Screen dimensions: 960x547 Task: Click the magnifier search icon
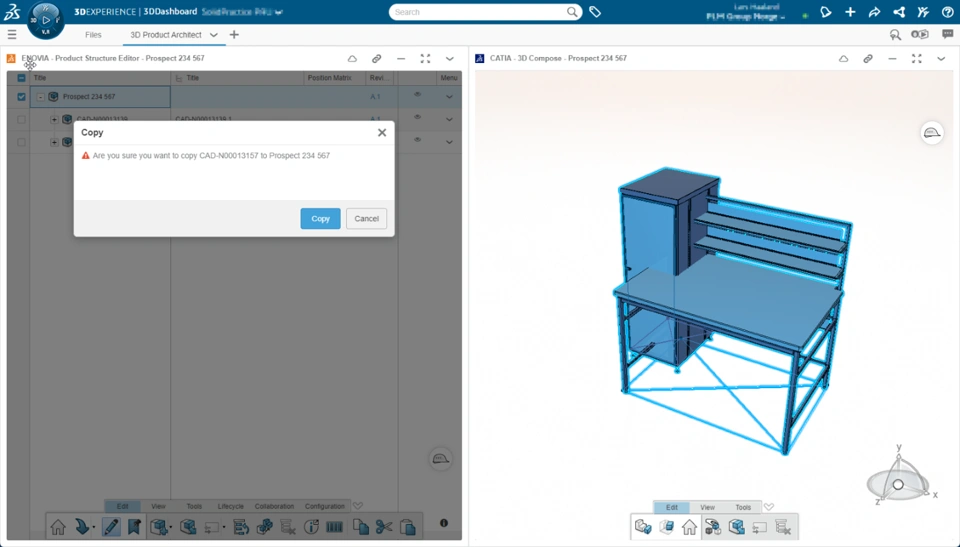pyautogui.click(x=572, y=12)
